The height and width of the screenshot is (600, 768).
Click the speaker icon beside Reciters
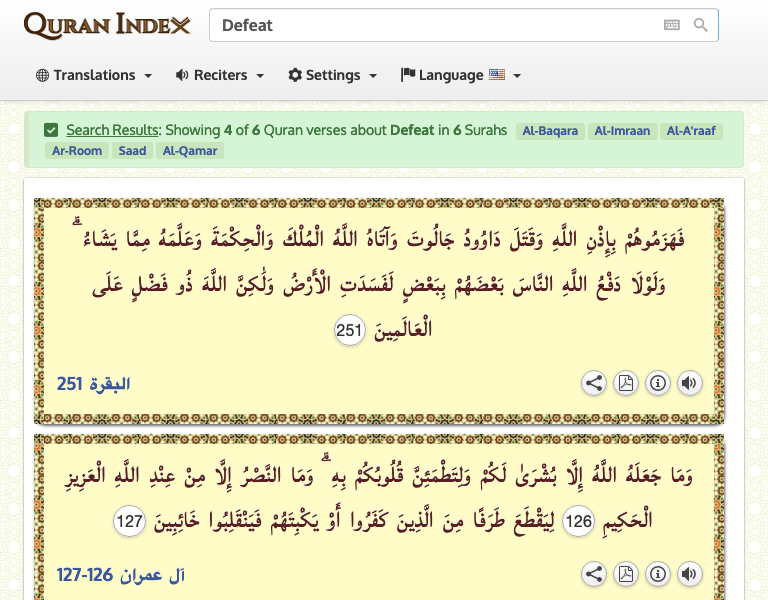pos(182,75)
